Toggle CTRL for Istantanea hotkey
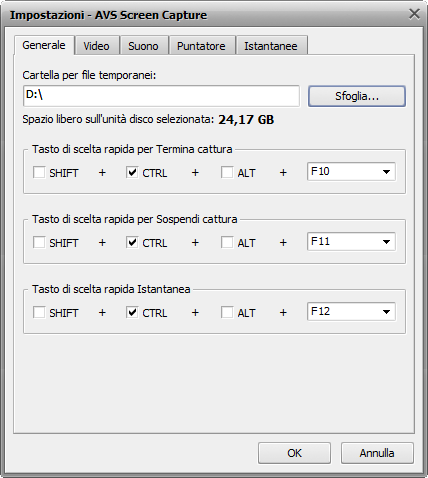The height and width of the screenshot is (478, 428). [x=132, y=312]
